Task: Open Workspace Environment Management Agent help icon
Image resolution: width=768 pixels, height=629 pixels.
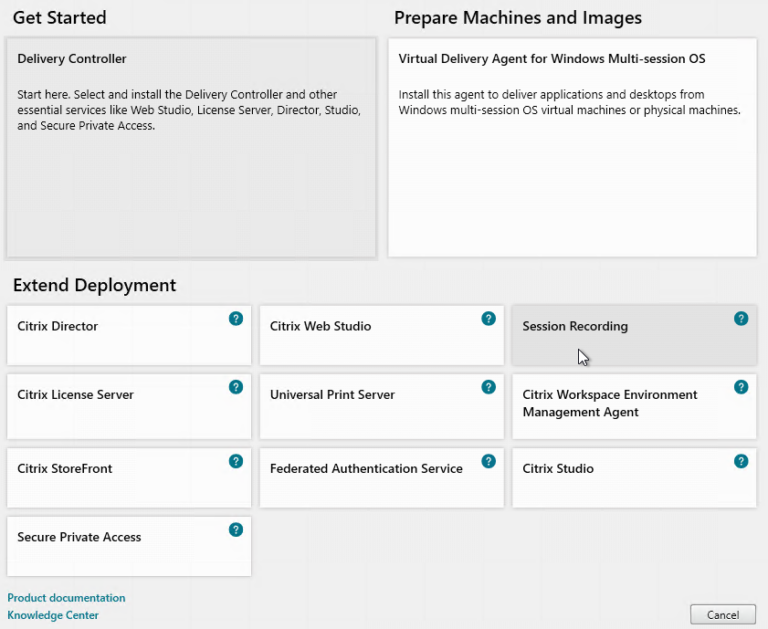Action: click(x=741, y=387)
